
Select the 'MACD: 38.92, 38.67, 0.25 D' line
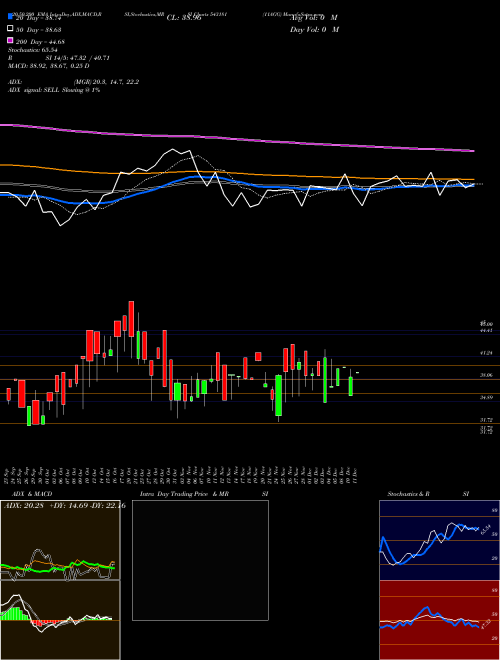(48, 66)
